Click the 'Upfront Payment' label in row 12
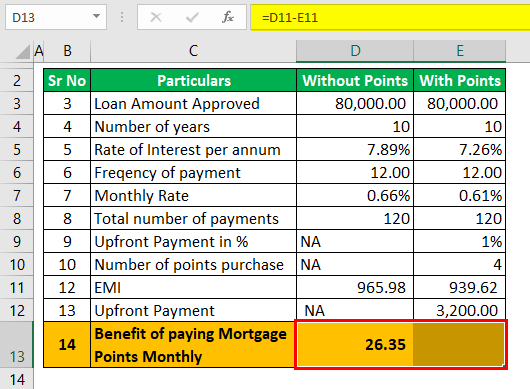Image resolution: width=530 pixels, height=389 pixels. click(x=194, y=310)
